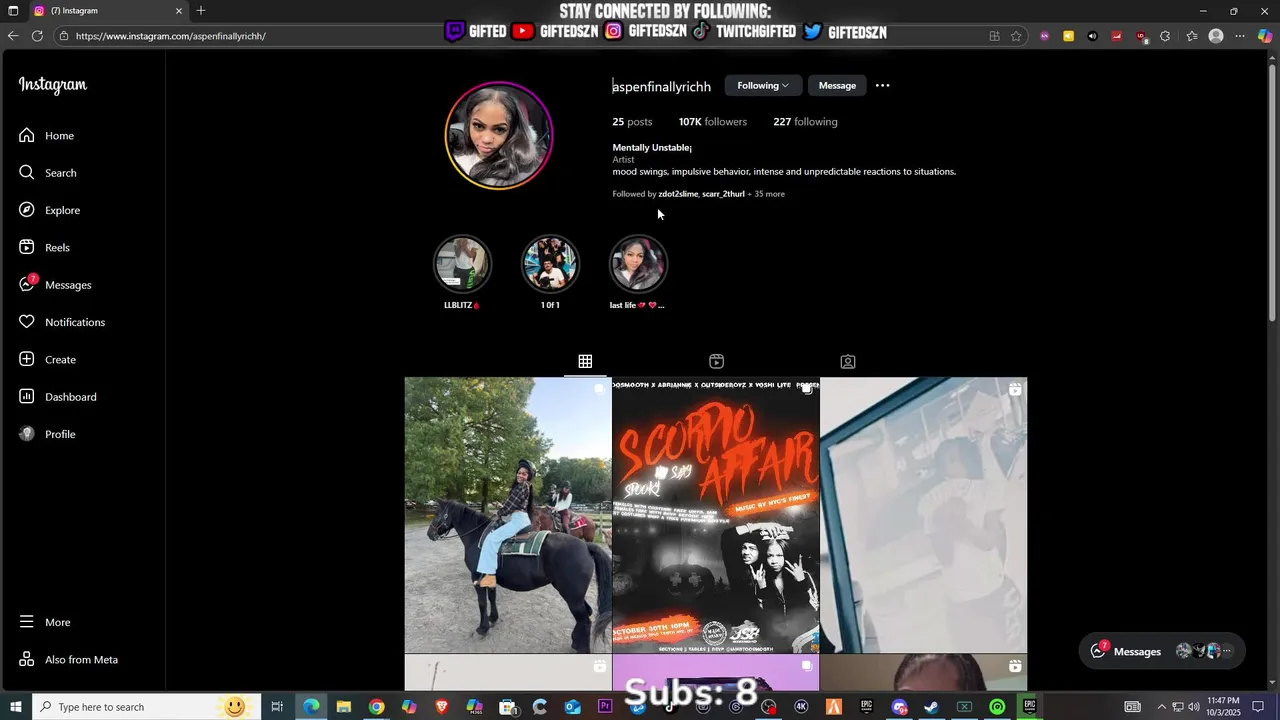
Task: Open the Following dropdown on profile
Action: [763, 86]
